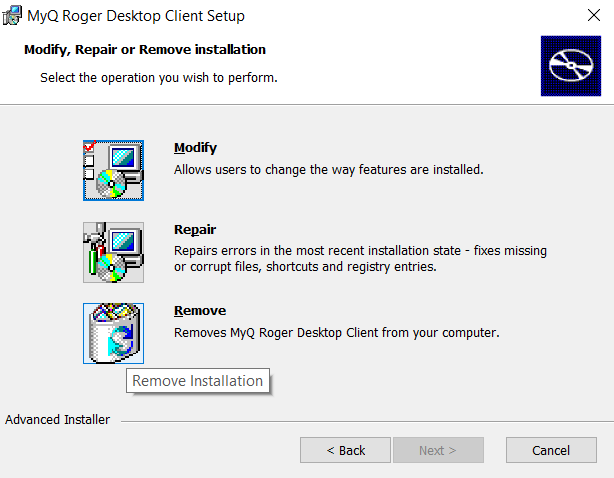The width and height of the screenshot is (614, 478).
Task: Go back with the Back button
Action: (x=345, y=450)
